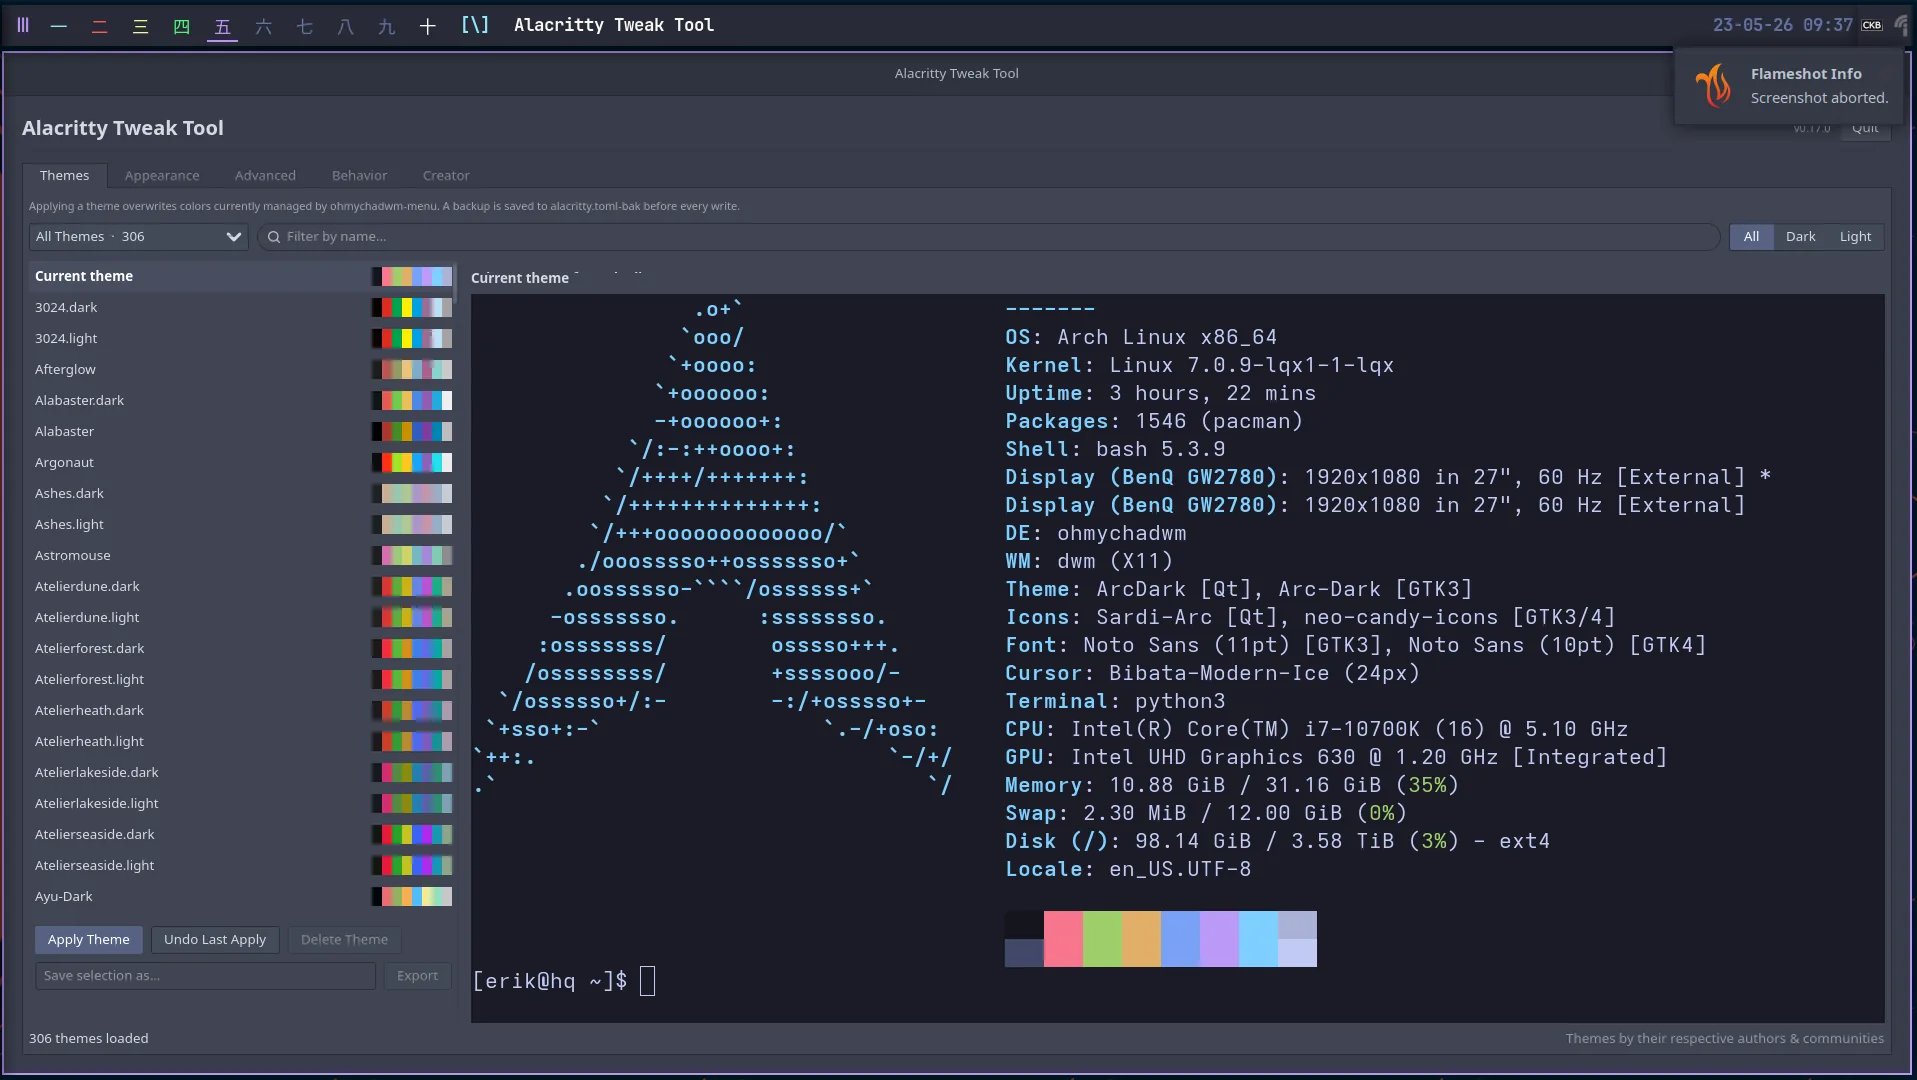Switch to dwm workspace tag 一
Viewport: 1917px width, 1080px height.
[x=59, y=25]
